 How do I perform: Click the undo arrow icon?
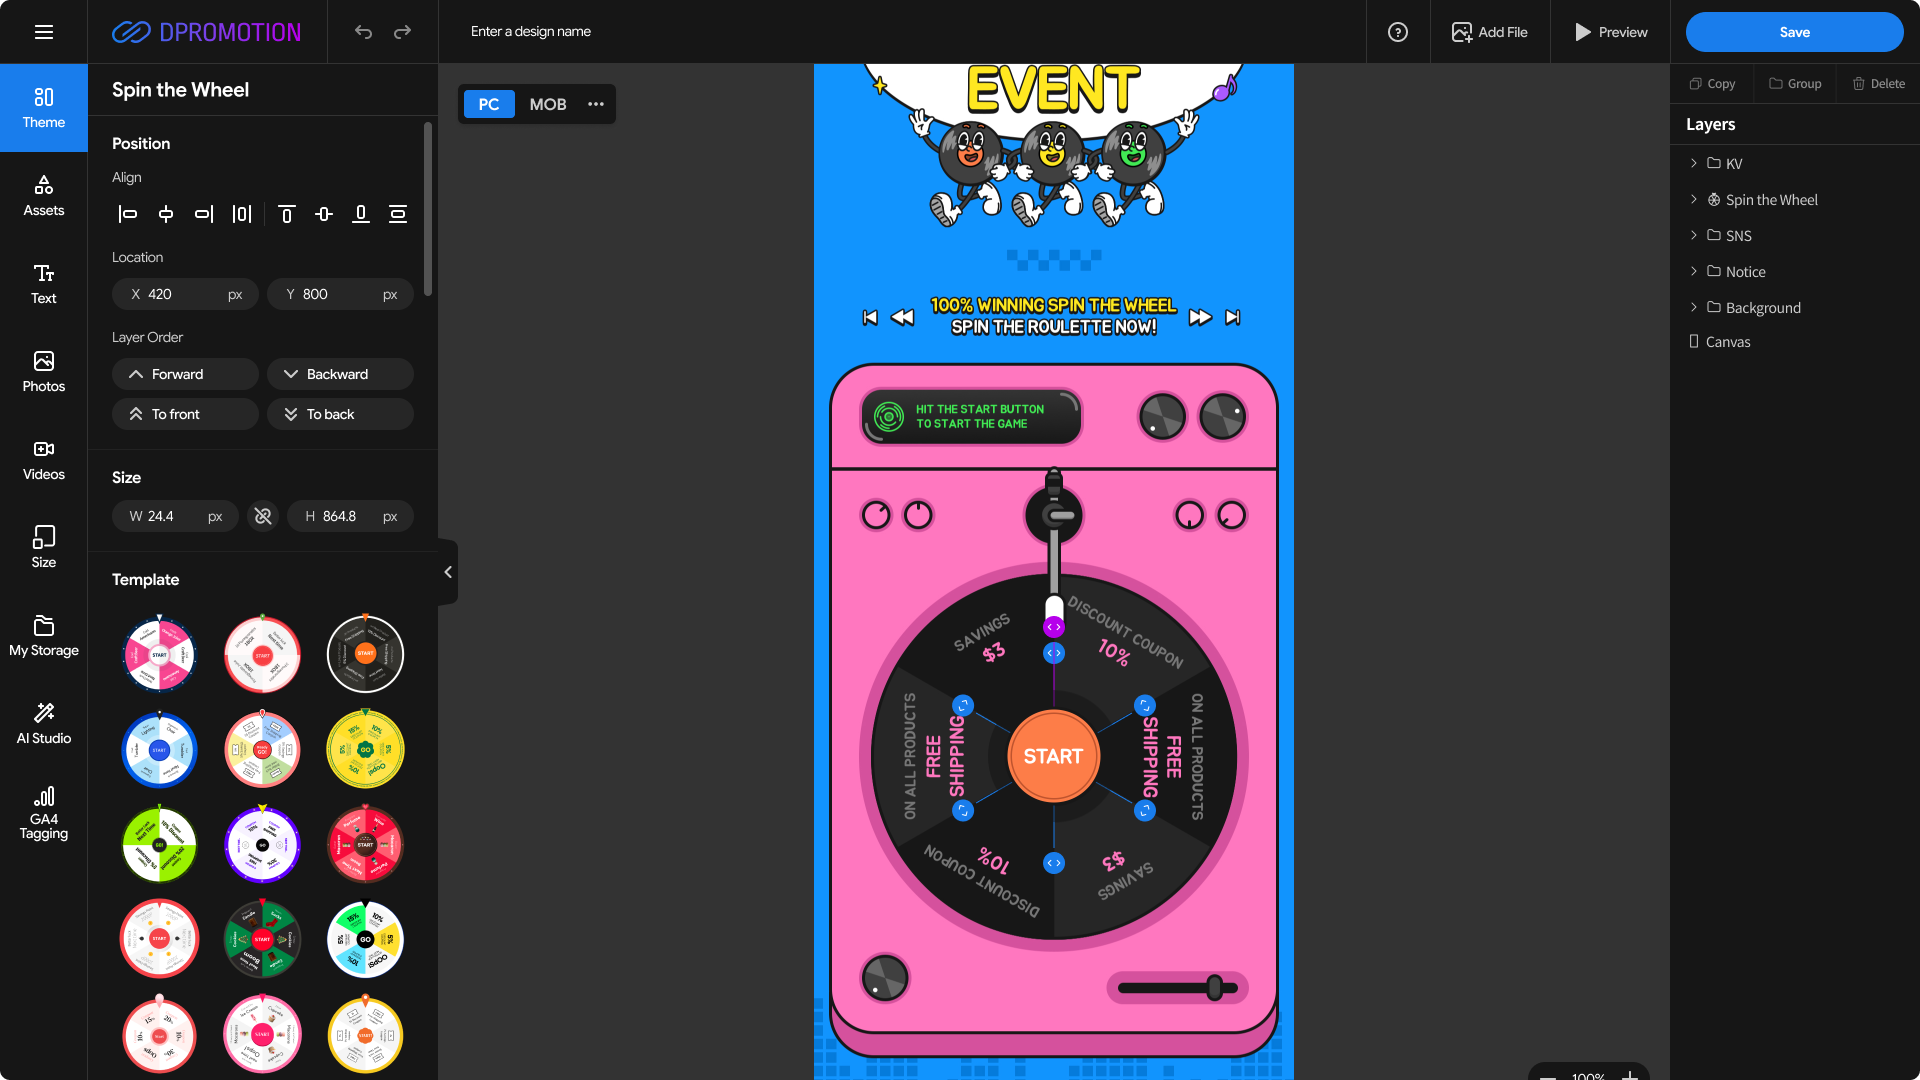coord(363,32)
